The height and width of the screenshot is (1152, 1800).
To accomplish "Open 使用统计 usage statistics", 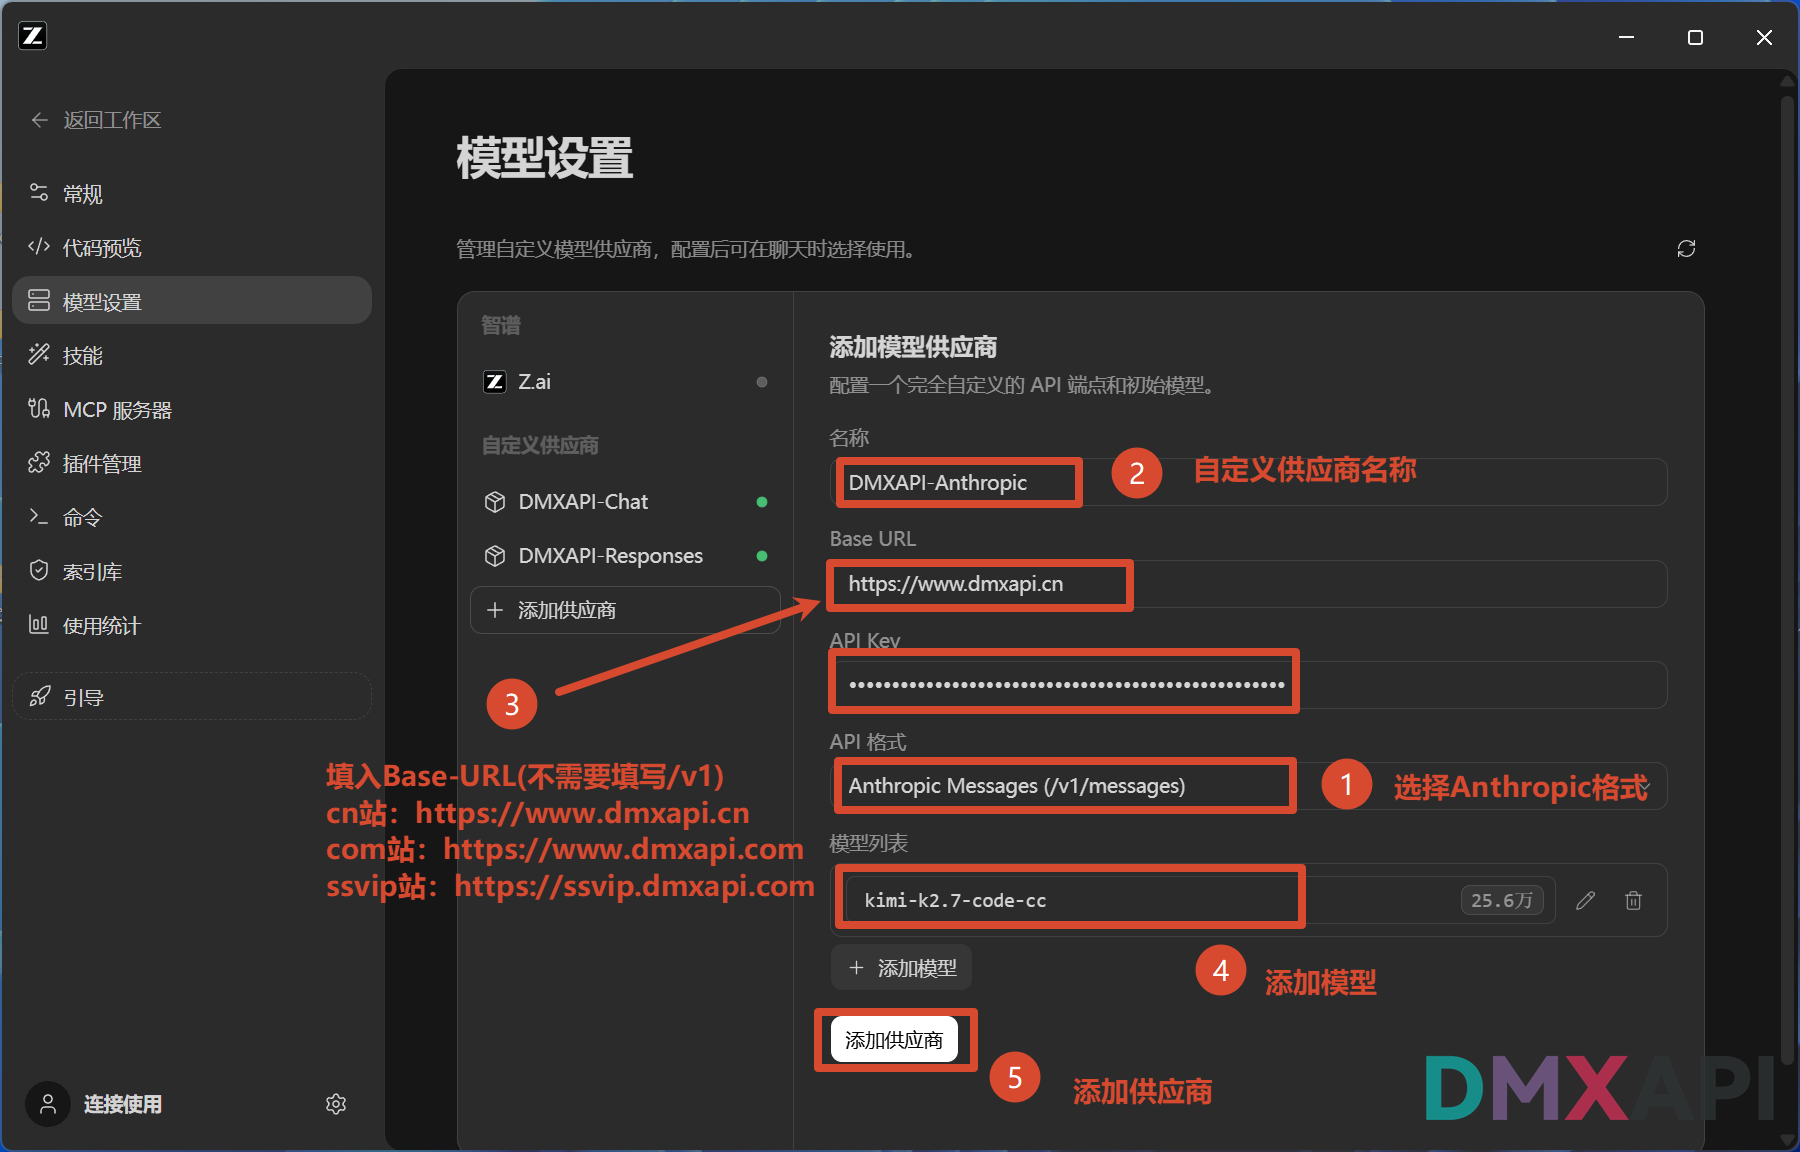I will (x=192, y=625).
